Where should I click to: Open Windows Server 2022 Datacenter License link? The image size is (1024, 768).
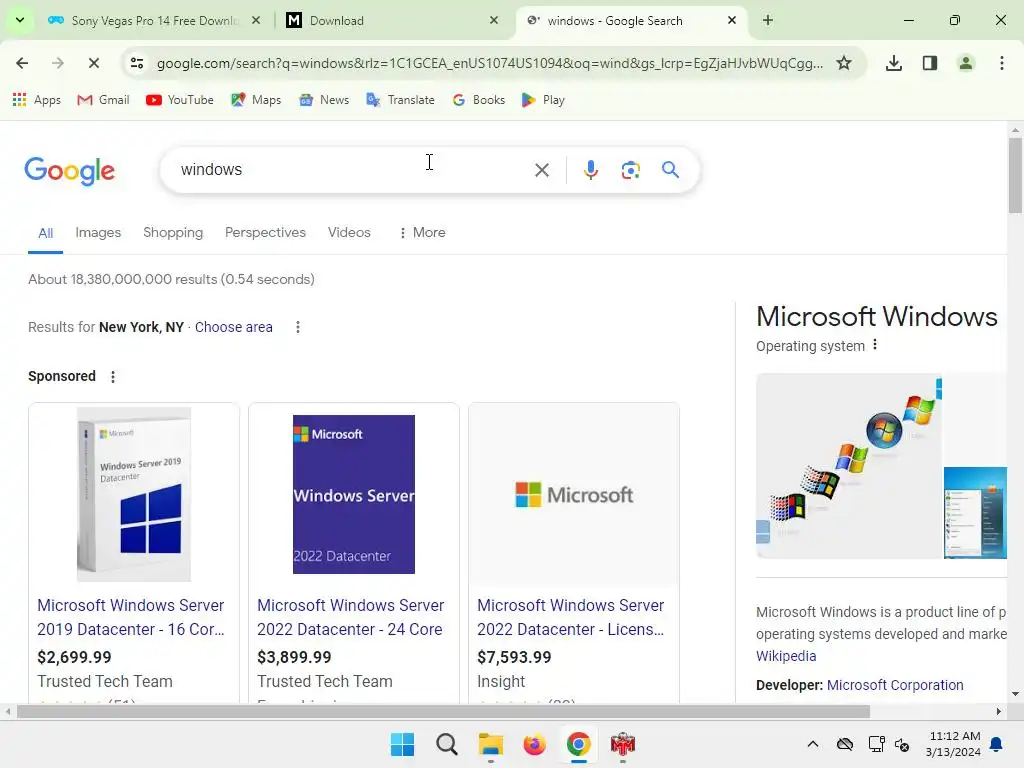click(571, 617)
